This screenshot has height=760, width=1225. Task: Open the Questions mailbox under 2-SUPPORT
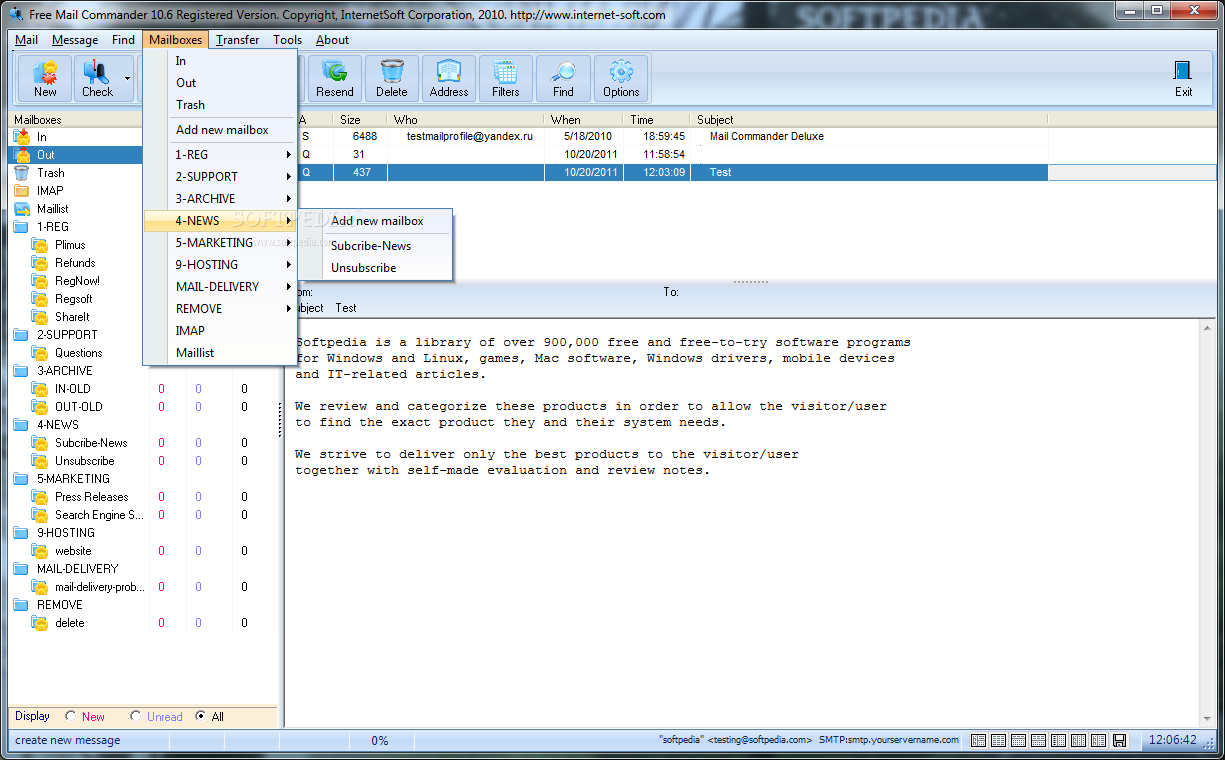click(78, 353)
